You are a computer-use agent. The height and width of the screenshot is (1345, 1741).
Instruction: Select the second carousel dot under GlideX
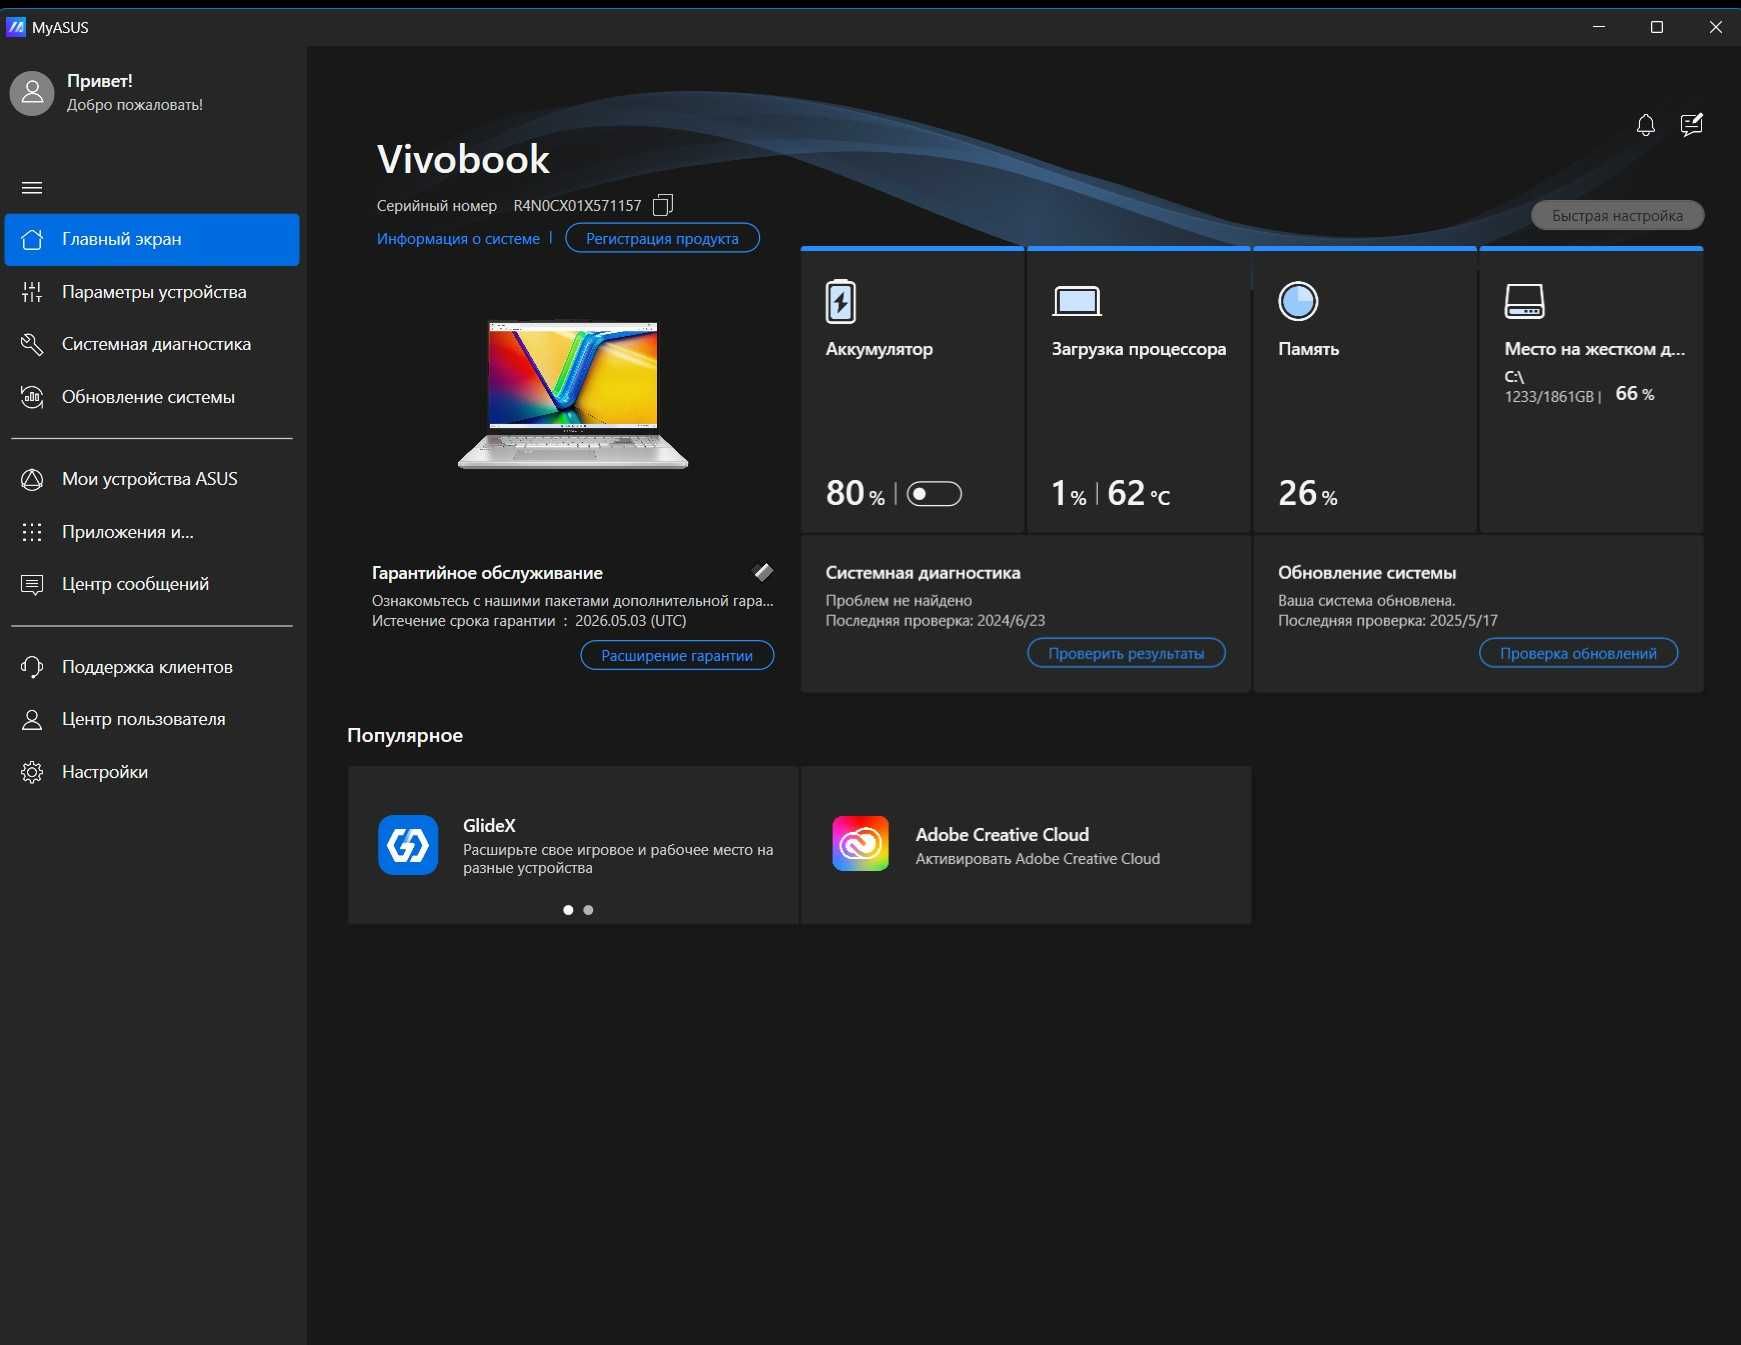588,910
